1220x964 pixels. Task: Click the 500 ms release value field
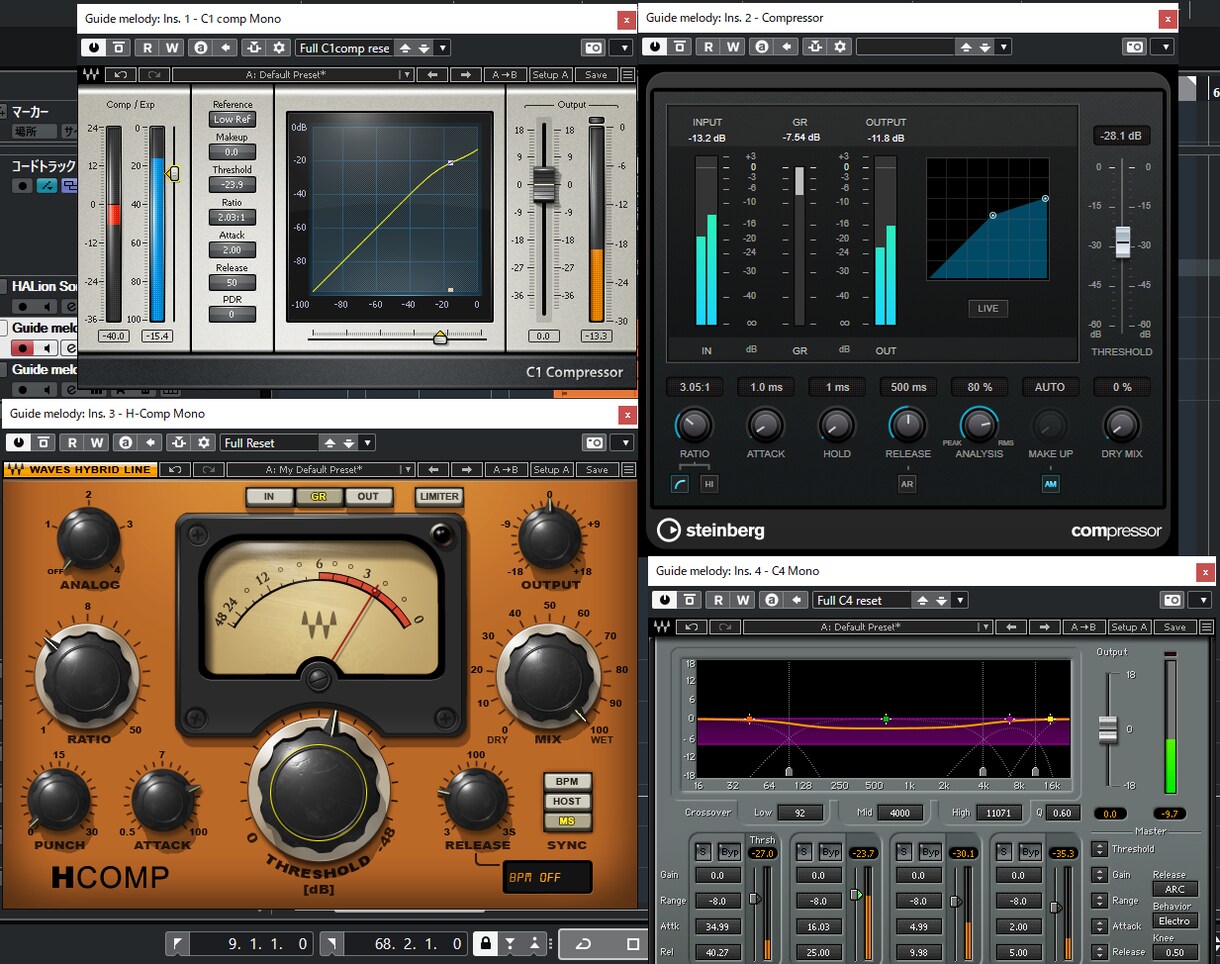[x=908, y=387]
